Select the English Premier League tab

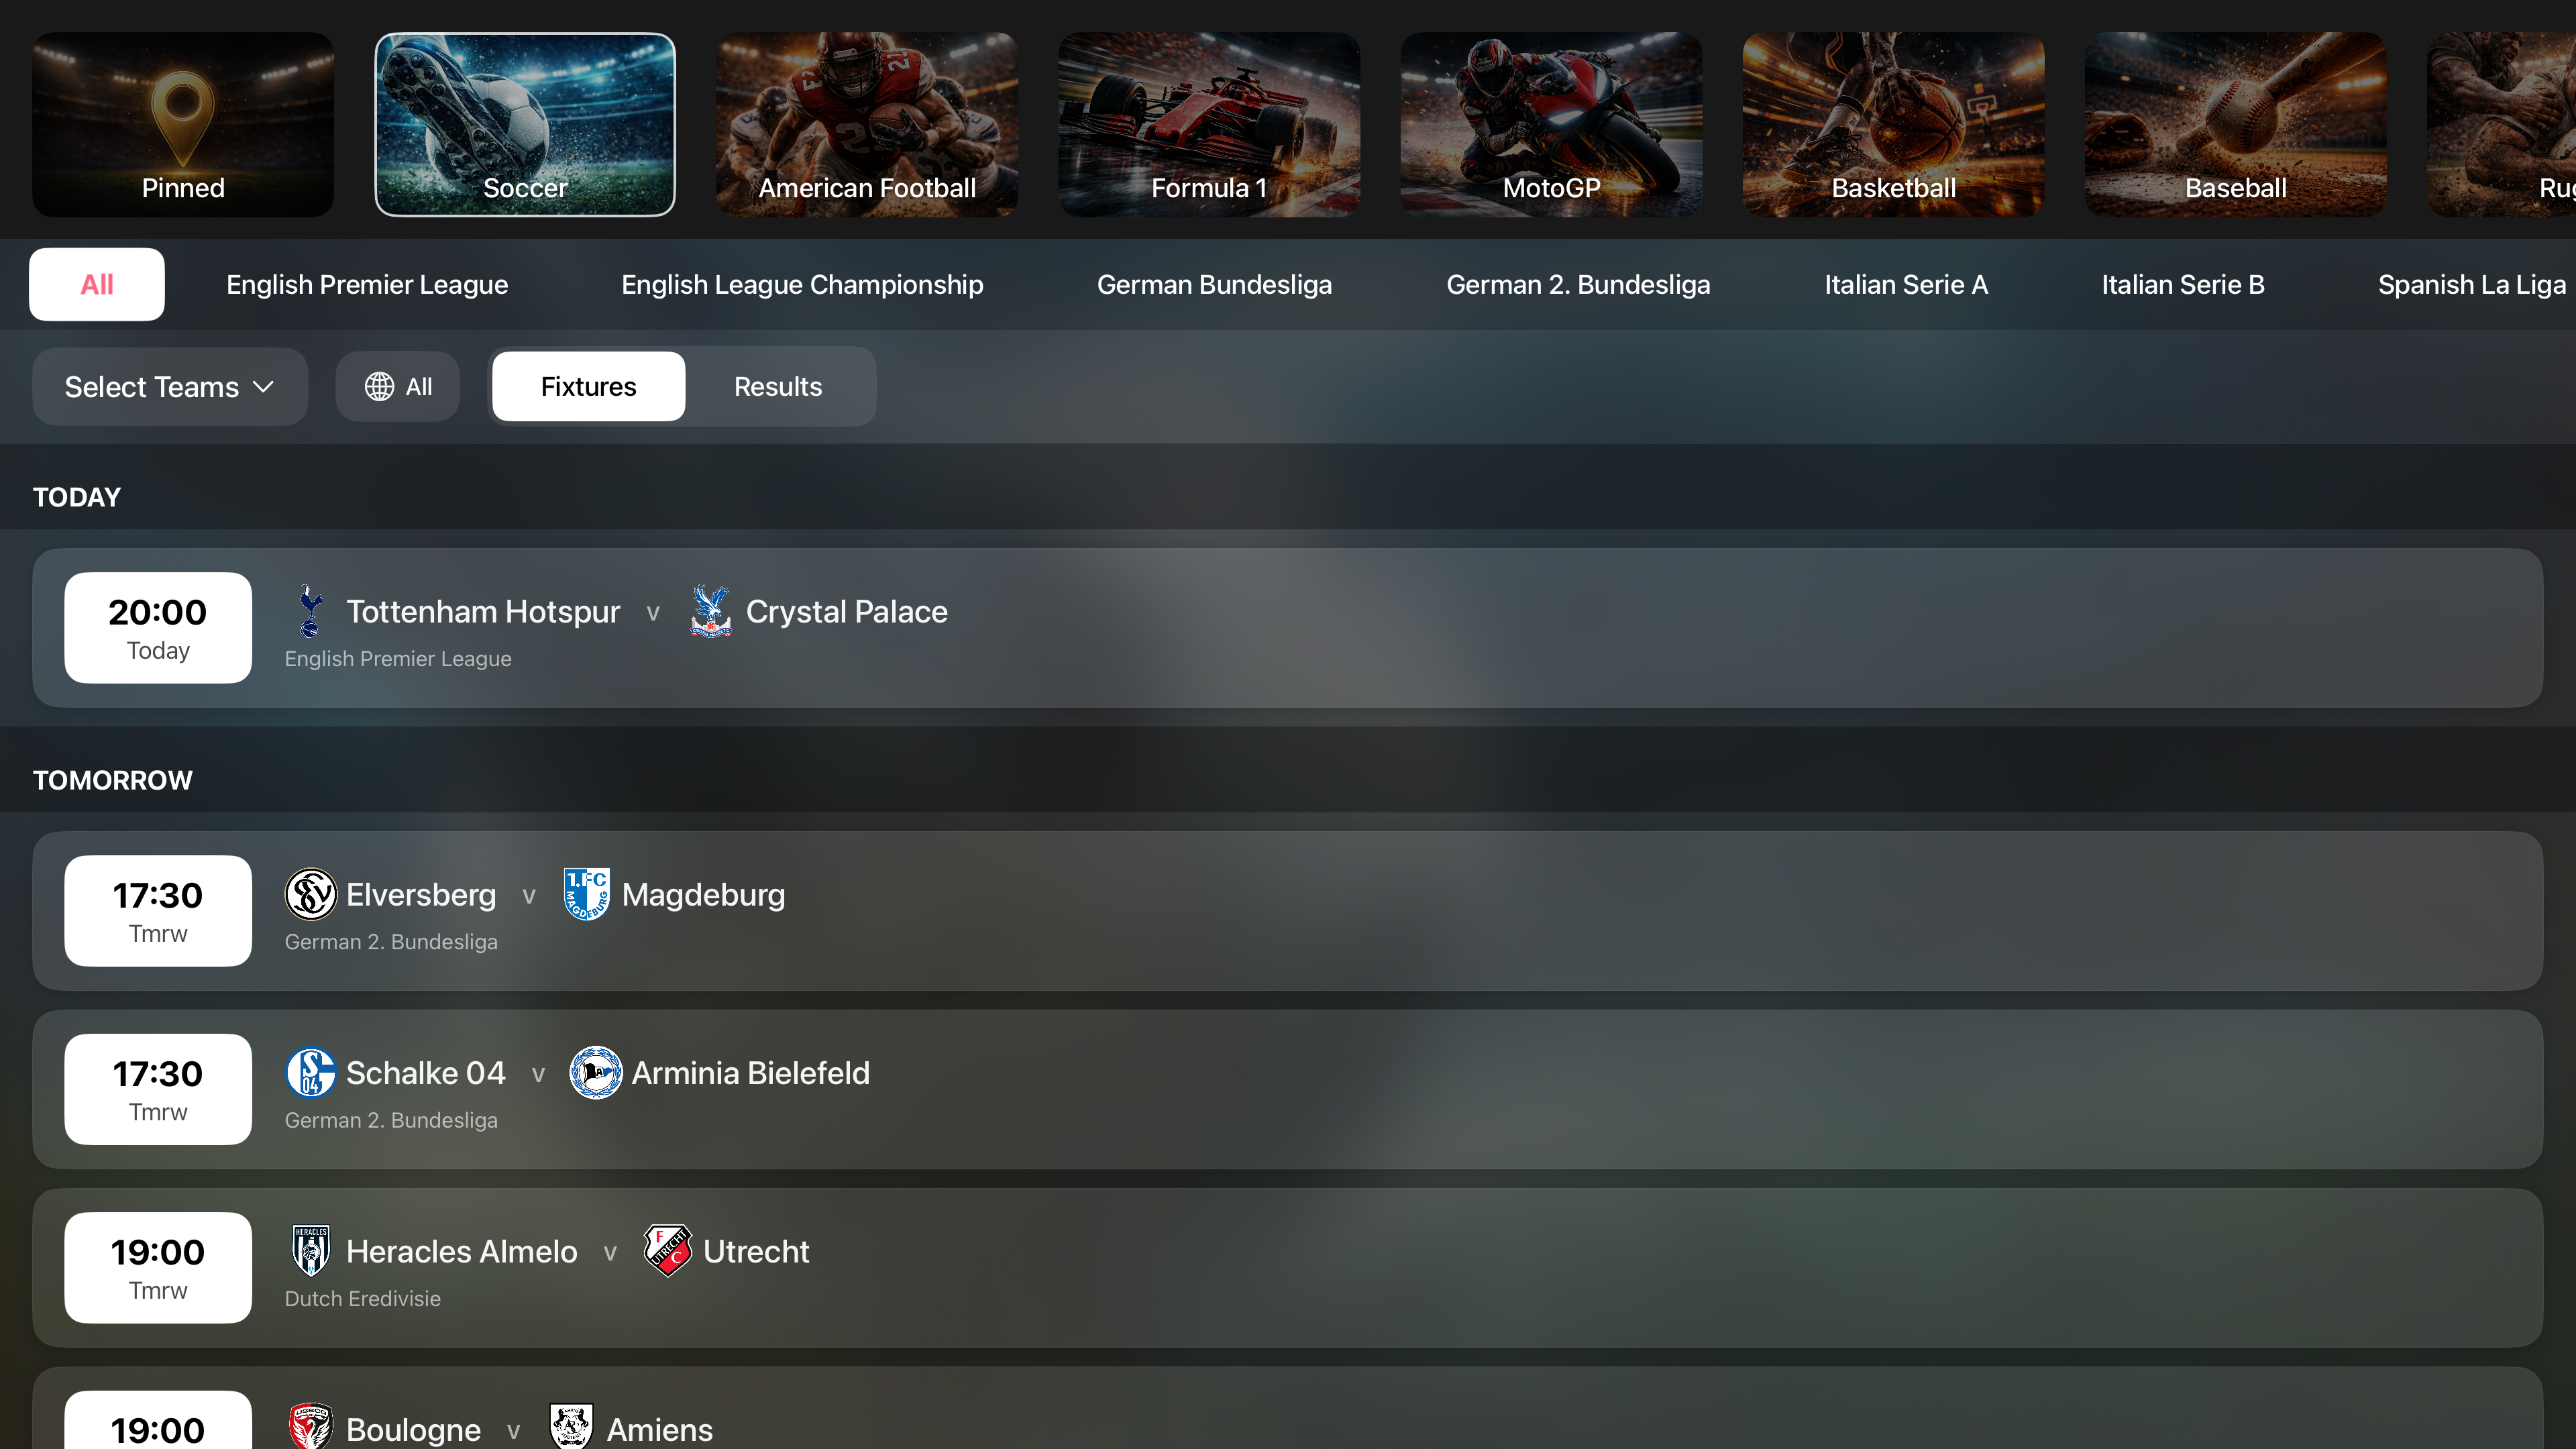(367, 285)
